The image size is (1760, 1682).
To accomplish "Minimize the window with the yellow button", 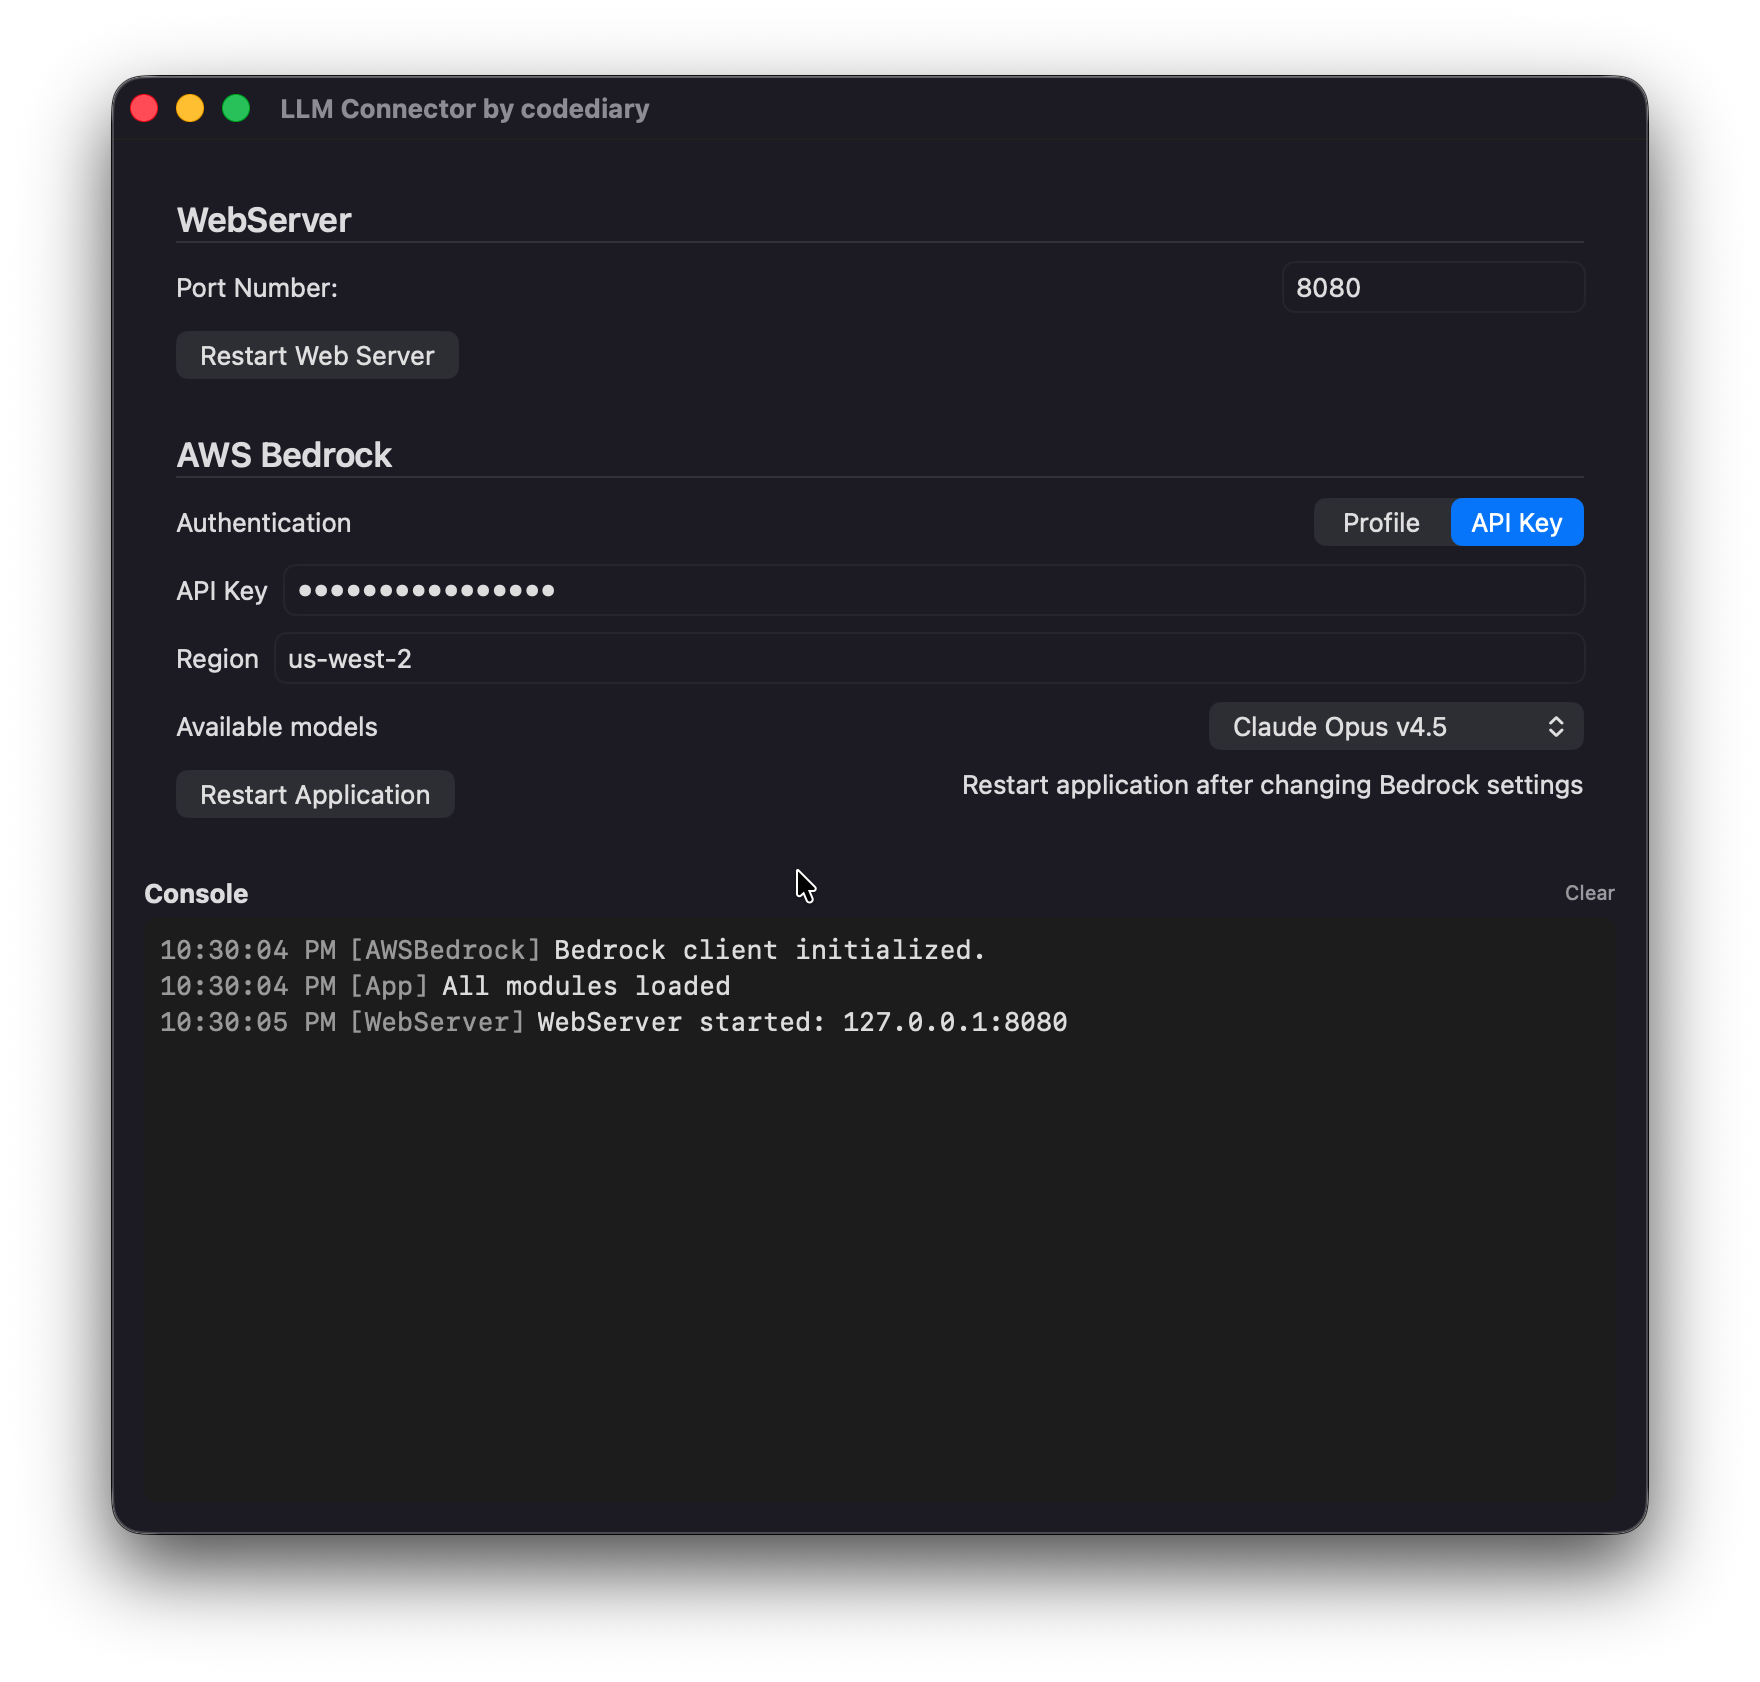I will coord(190,108).
